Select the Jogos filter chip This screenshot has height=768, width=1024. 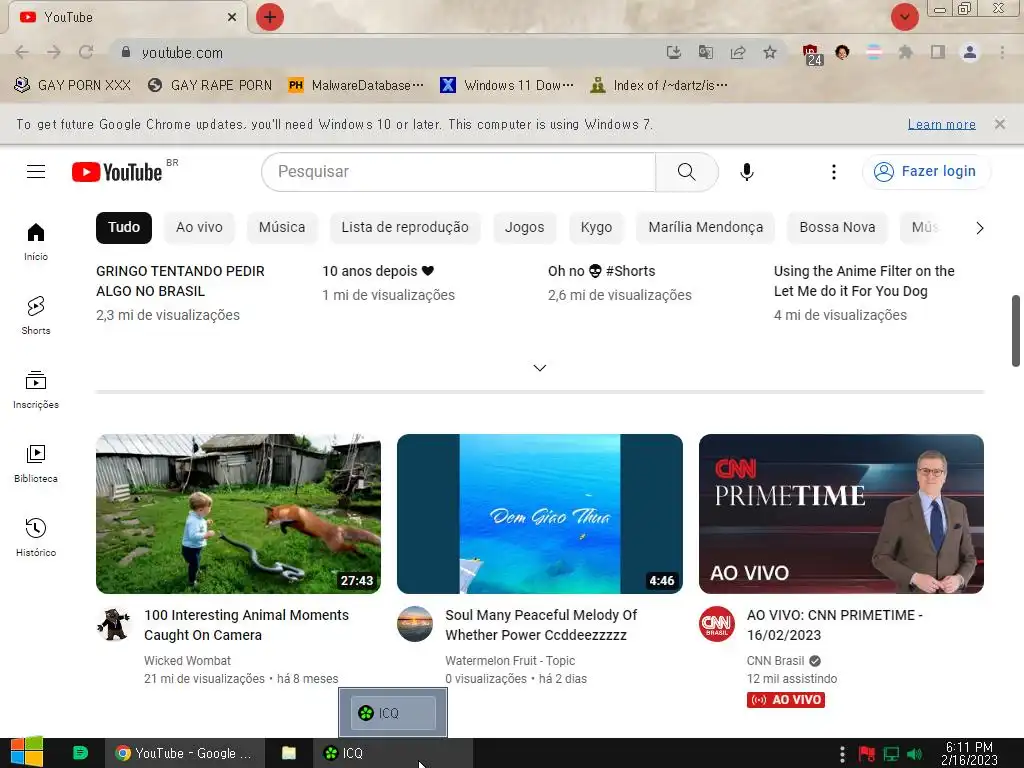coord(524,227)
